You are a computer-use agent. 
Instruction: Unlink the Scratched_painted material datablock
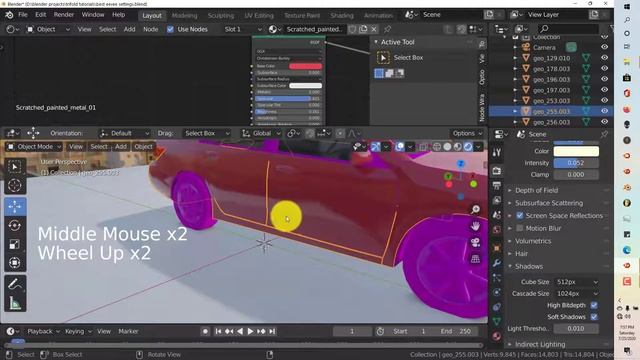373,29
